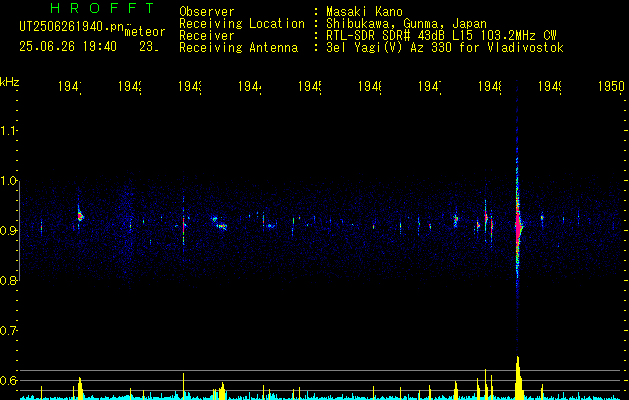Select the 3el Yagi(V) Az 330 antenna text
629x400 pixels.
pyautogui.click(x=445, y=48)
